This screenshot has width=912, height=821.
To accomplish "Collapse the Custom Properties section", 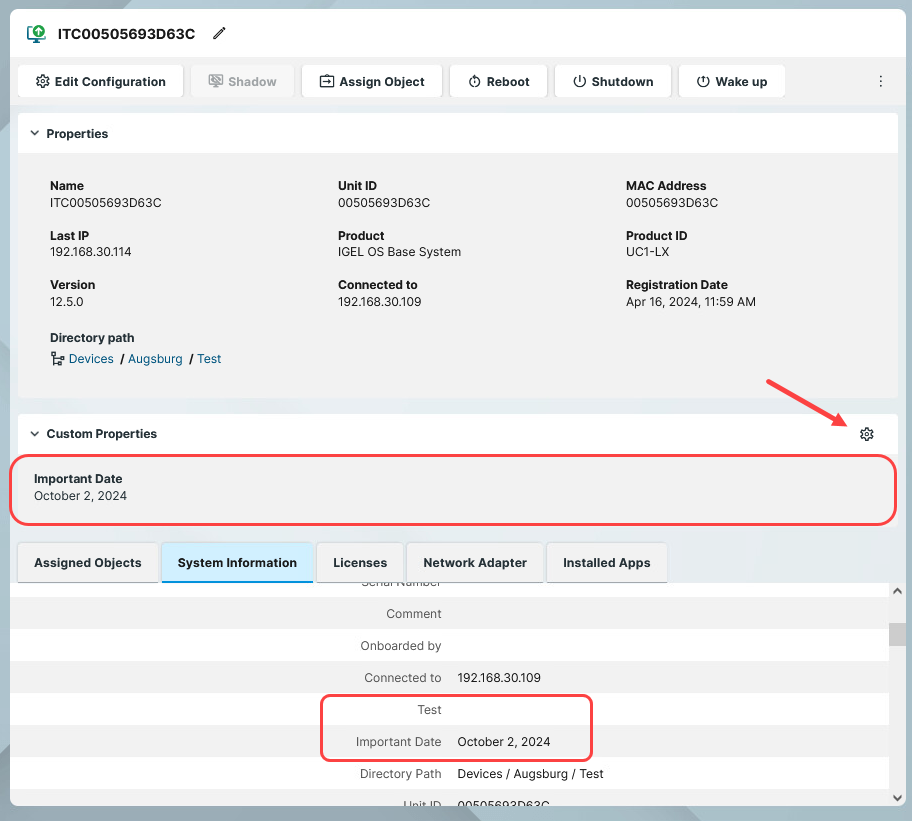I will (x=34, y=434).
